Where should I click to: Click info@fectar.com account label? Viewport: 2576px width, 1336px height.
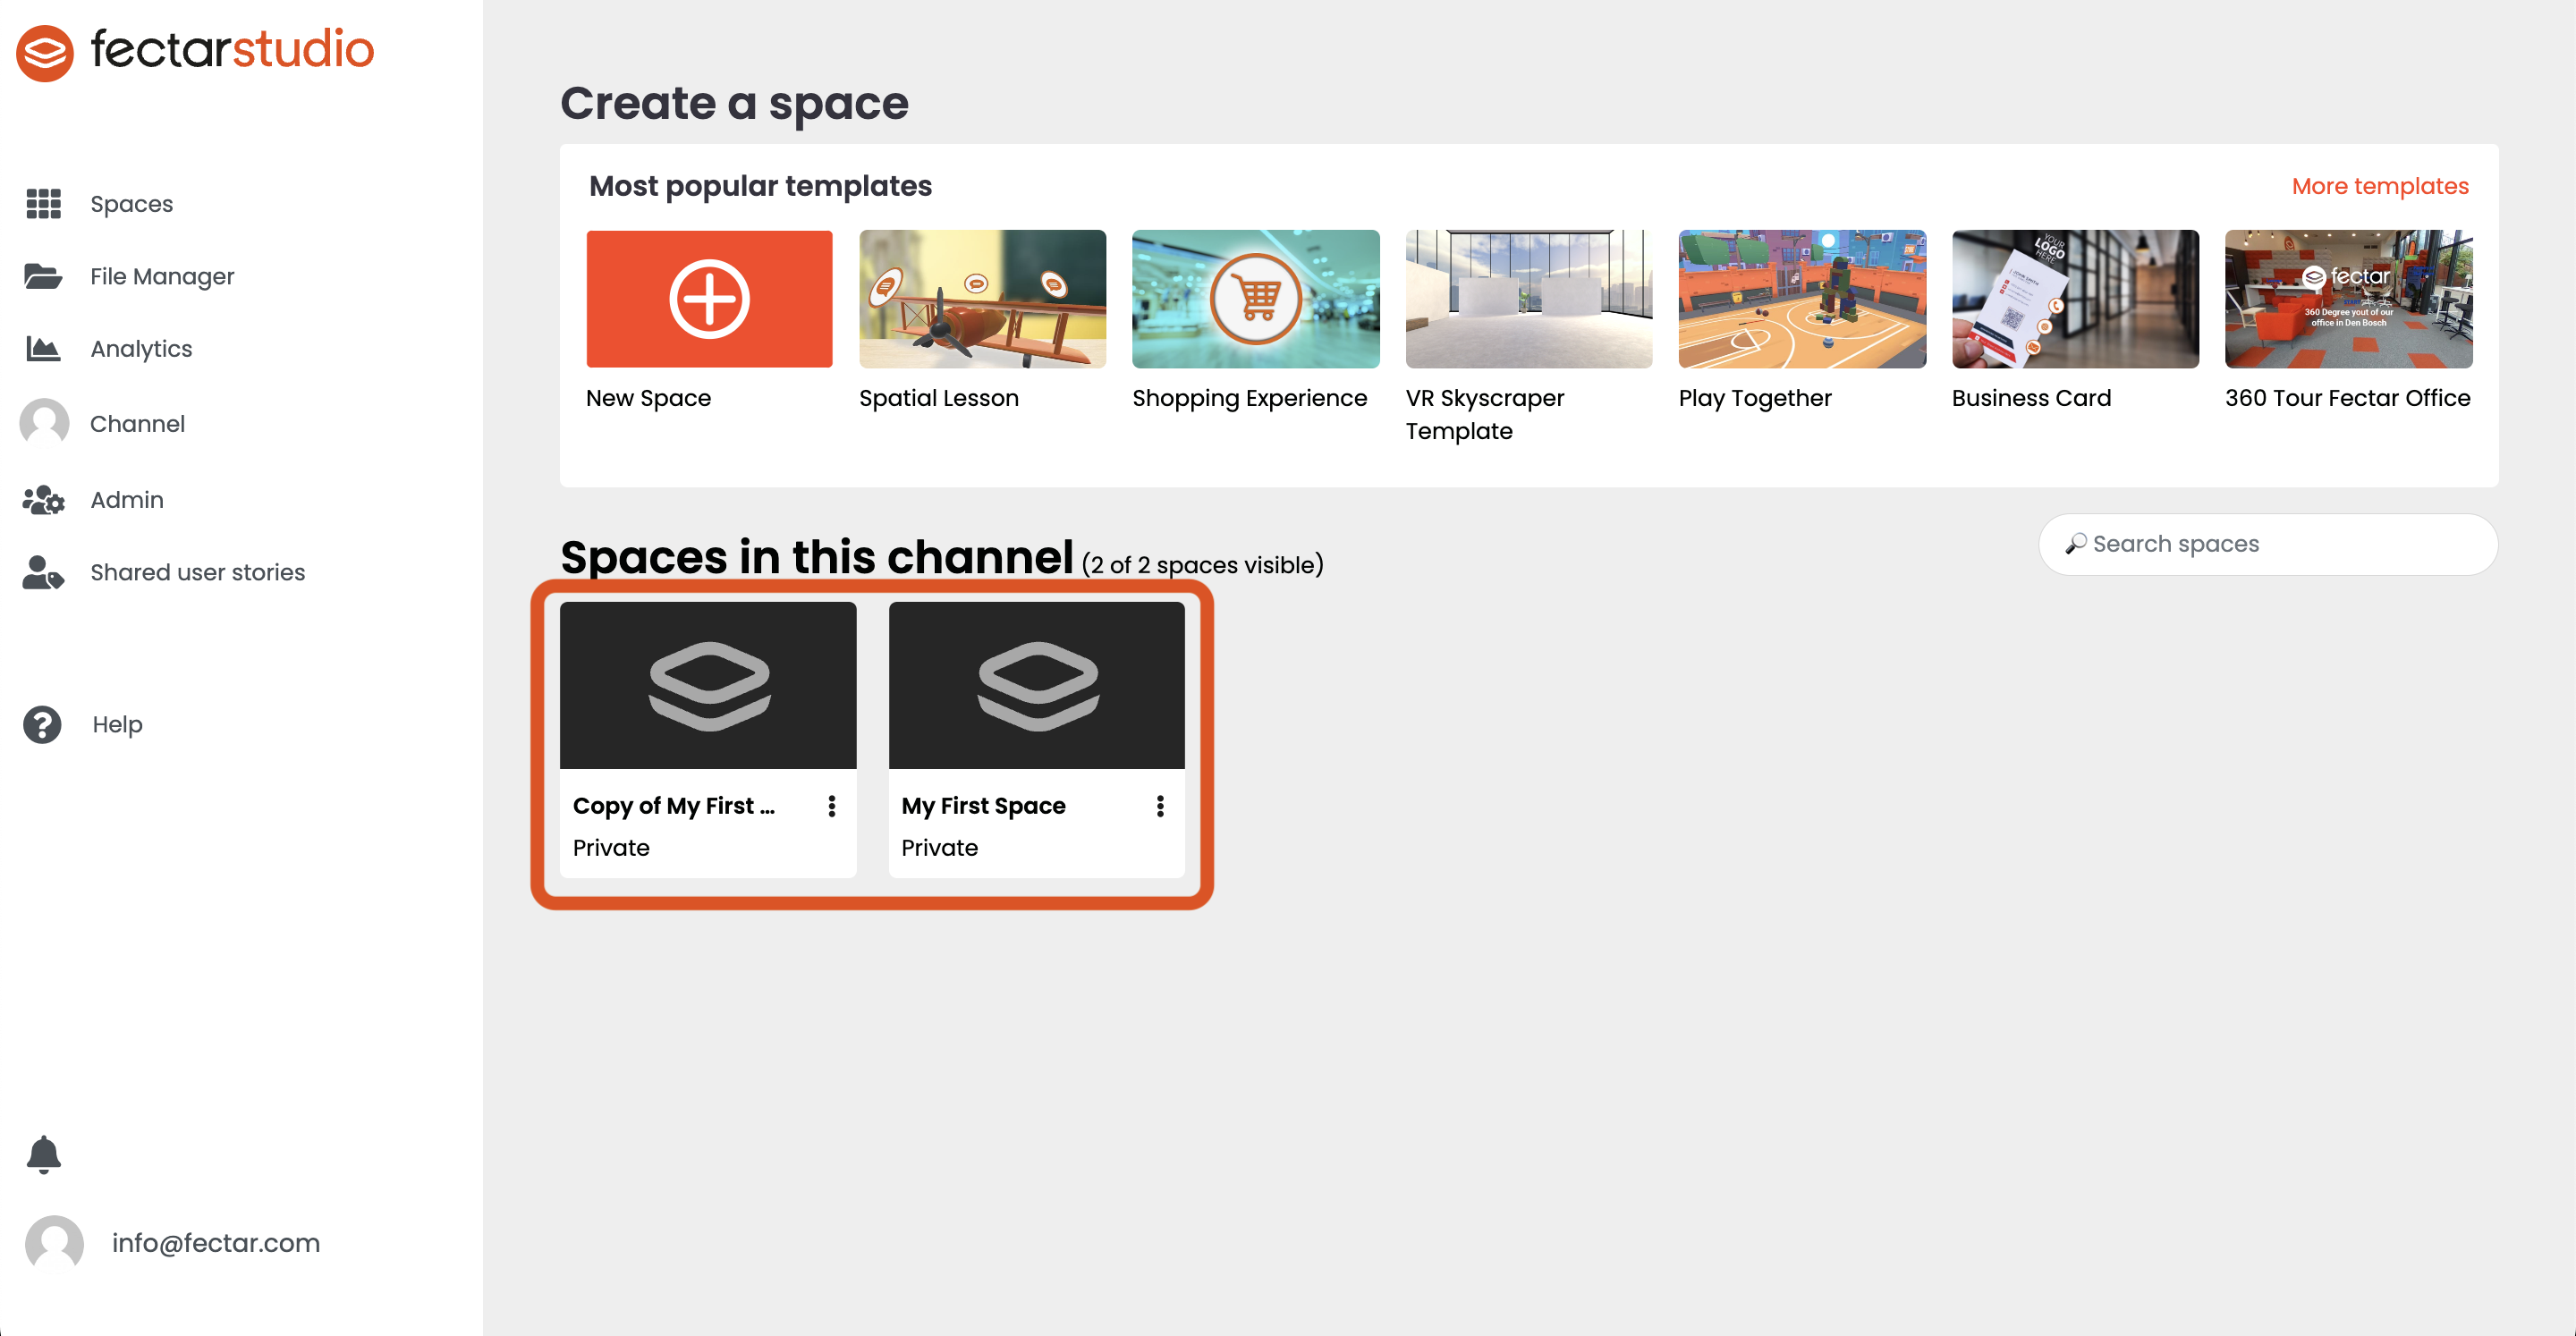point(216,1243)
